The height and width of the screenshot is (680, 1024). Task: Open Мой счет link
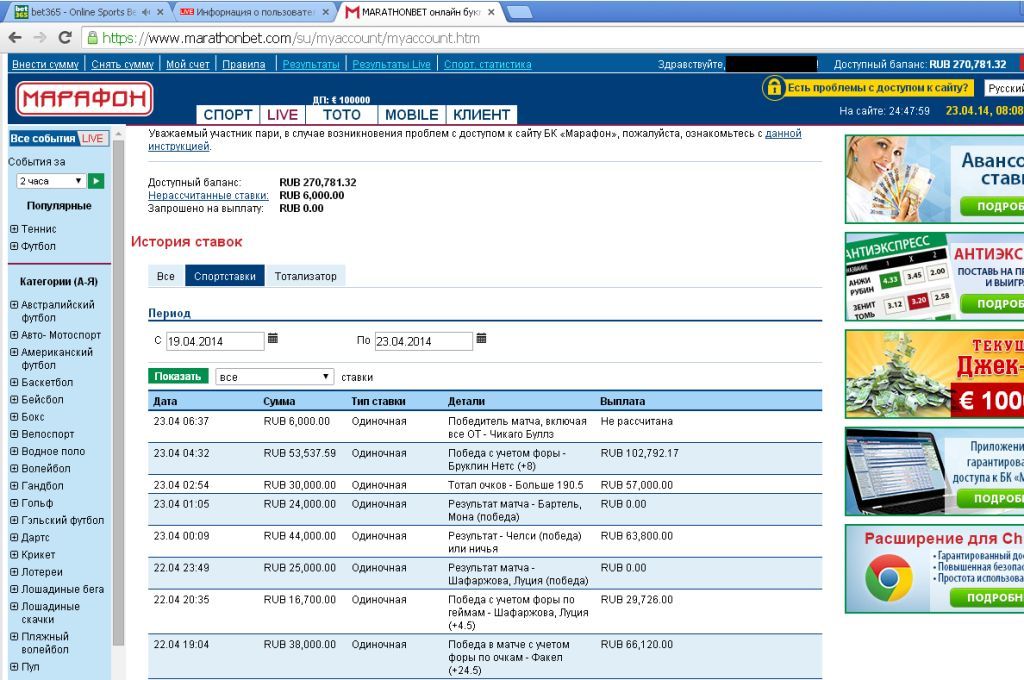pyautogui.click(x=187, y=64)
